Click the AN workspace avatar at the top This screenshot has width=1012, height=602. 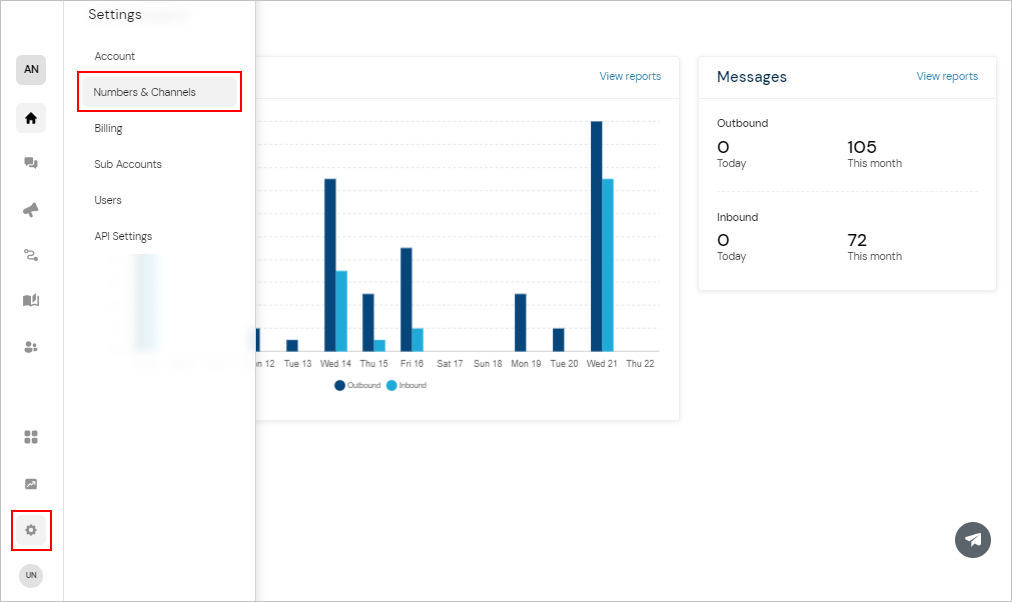(30, 70)
